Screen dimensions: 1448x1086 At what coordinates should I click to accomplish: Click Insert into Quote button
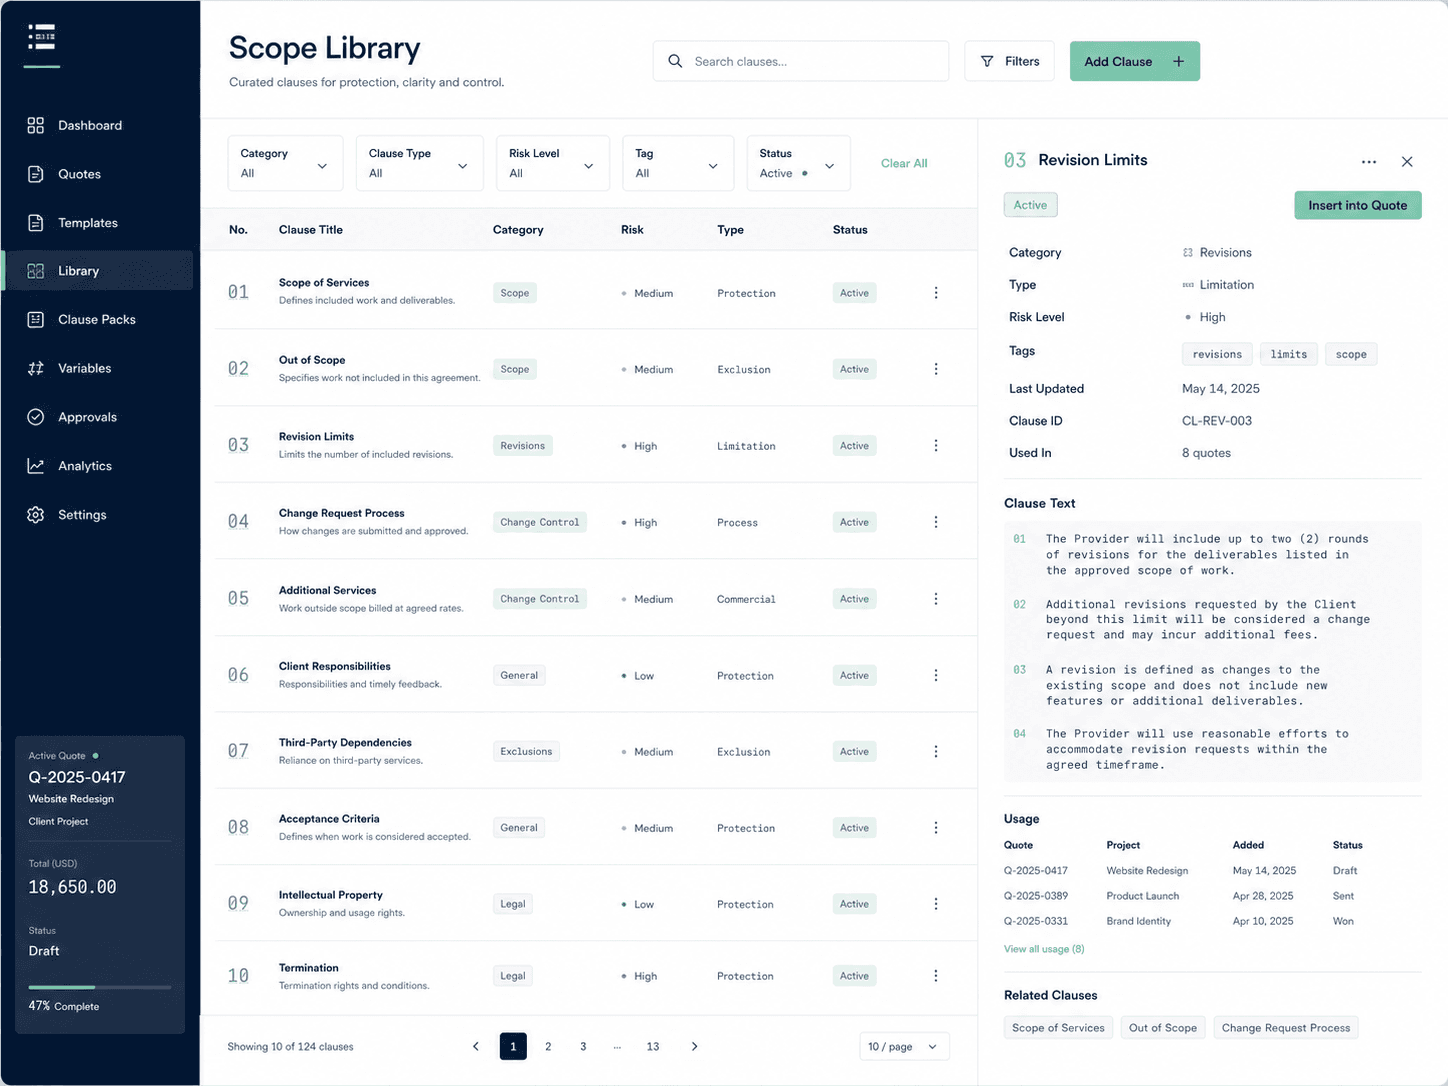coord(1358,205)
